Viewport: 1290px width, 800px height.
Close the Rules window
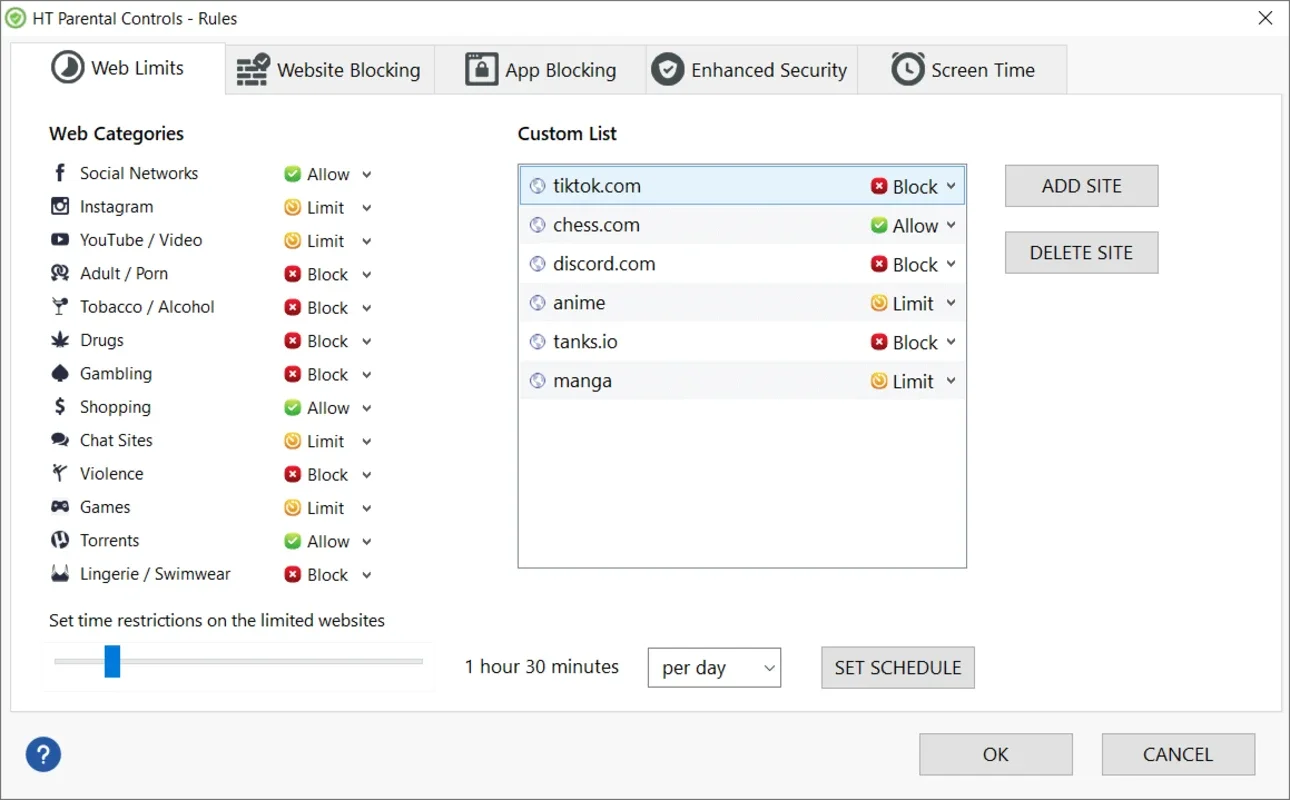click(x=1264, y=17)
